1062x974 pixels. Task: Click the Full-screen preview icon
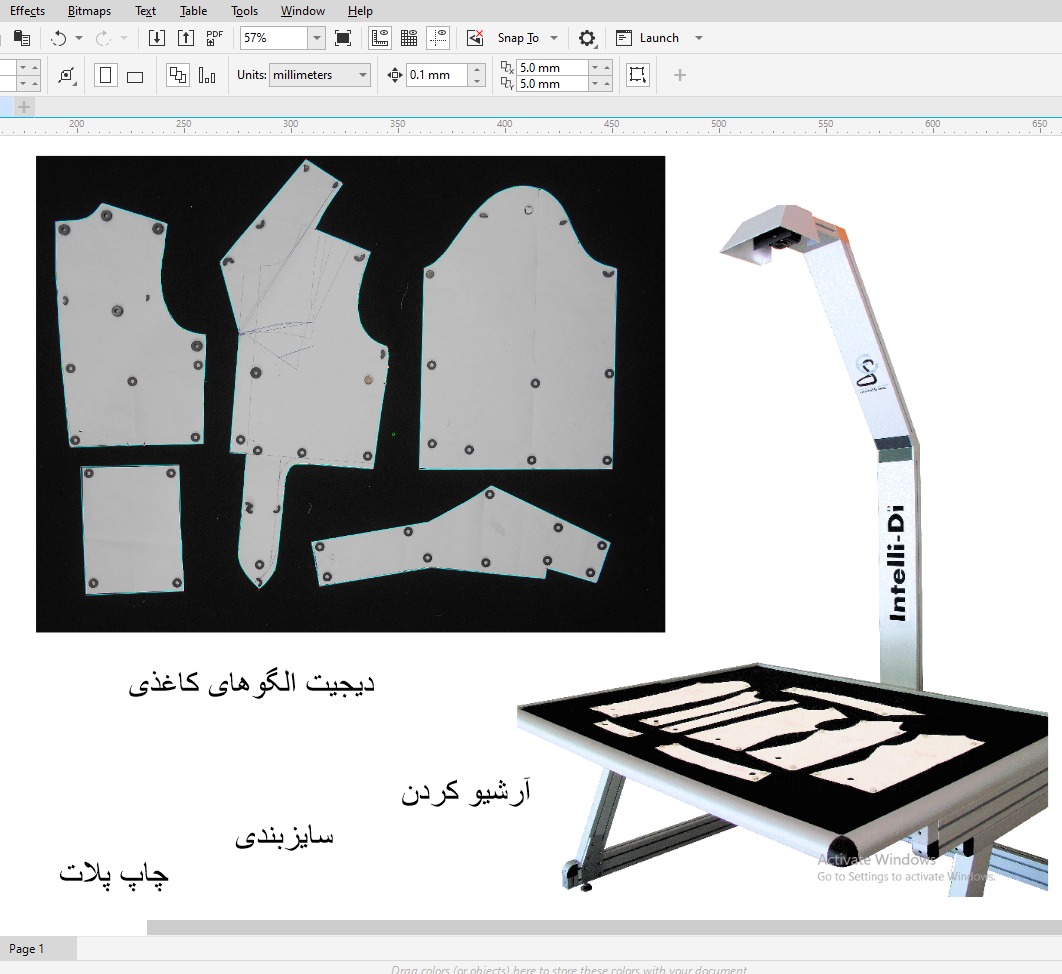[343, 38]
